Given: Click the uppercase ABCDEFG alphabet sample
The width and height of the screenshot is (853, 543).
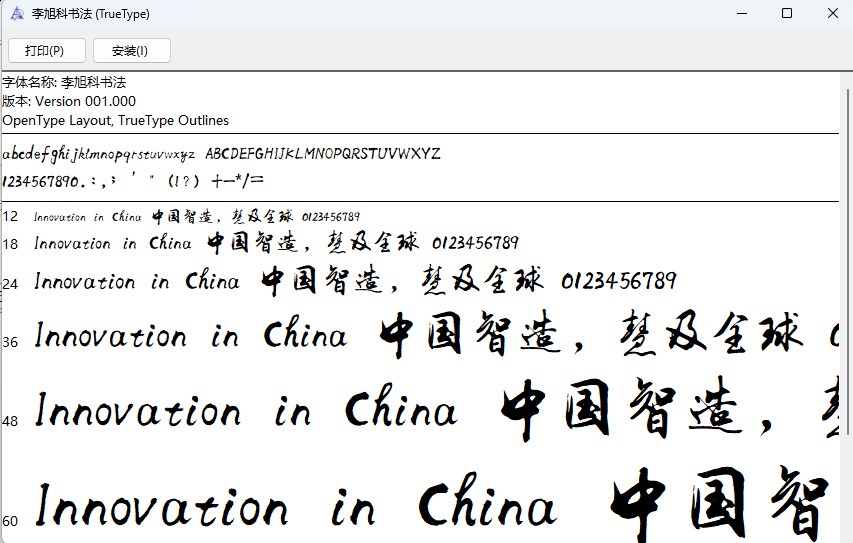Looking at the screenshot, I should coord(322,154).
